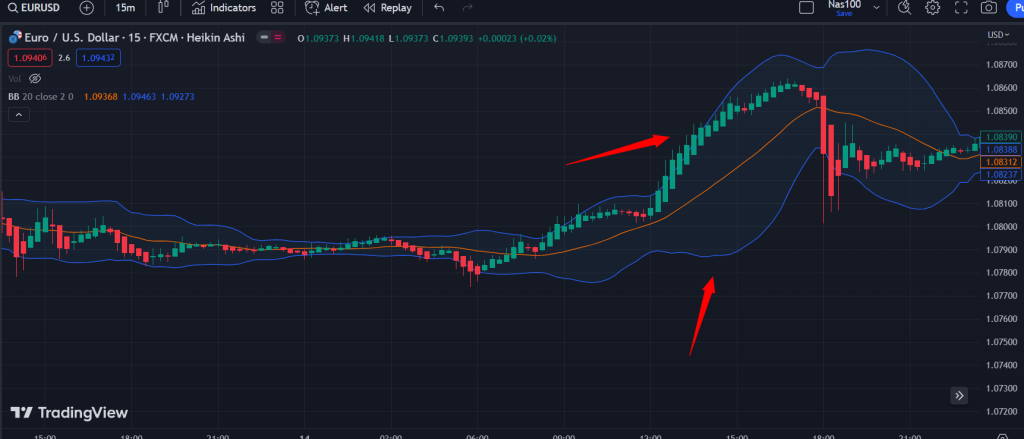
Task: Collapse the indicator legend chevron
Action: tap(17, 115)
